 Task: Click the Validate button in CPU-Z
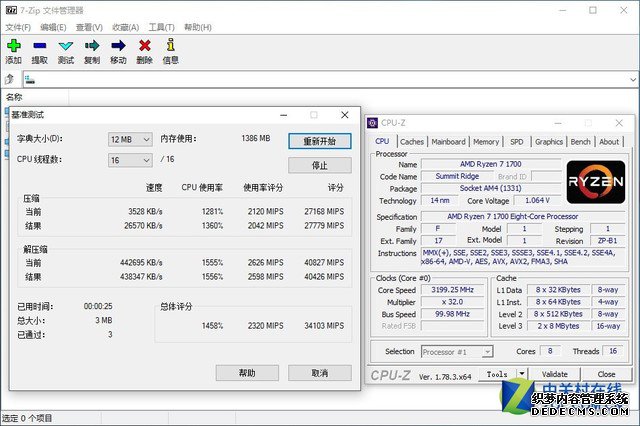pyautogui.click(x=554, y=374)
